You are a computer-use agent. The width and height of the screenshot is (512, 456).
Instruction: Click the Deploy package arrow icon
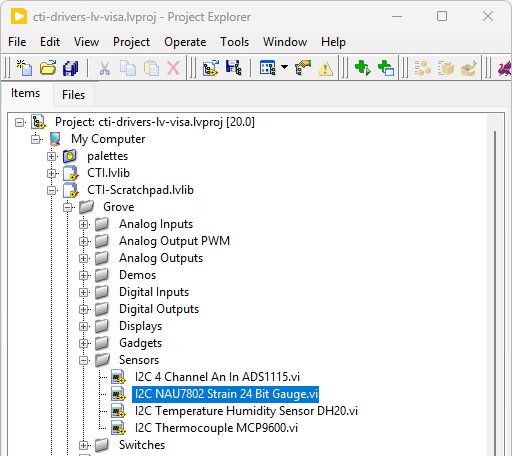[469, 68]
